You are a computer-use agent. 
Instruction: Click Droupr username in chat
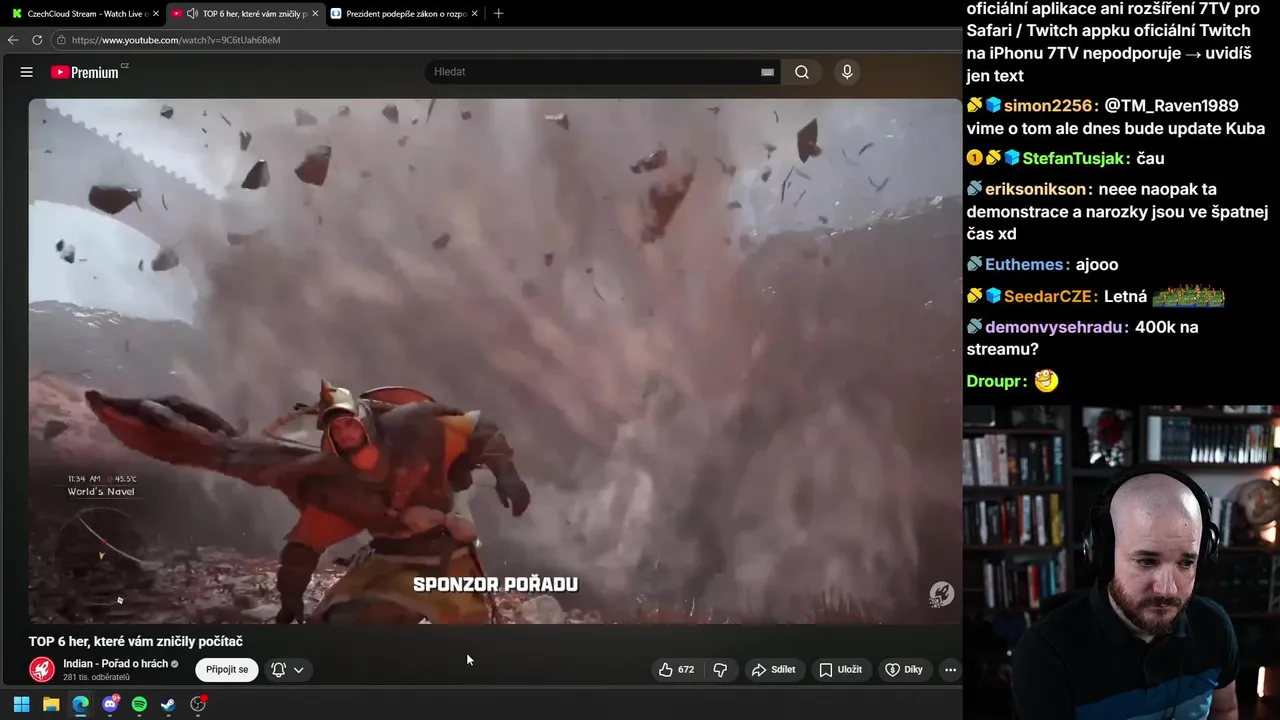(996, 382)
